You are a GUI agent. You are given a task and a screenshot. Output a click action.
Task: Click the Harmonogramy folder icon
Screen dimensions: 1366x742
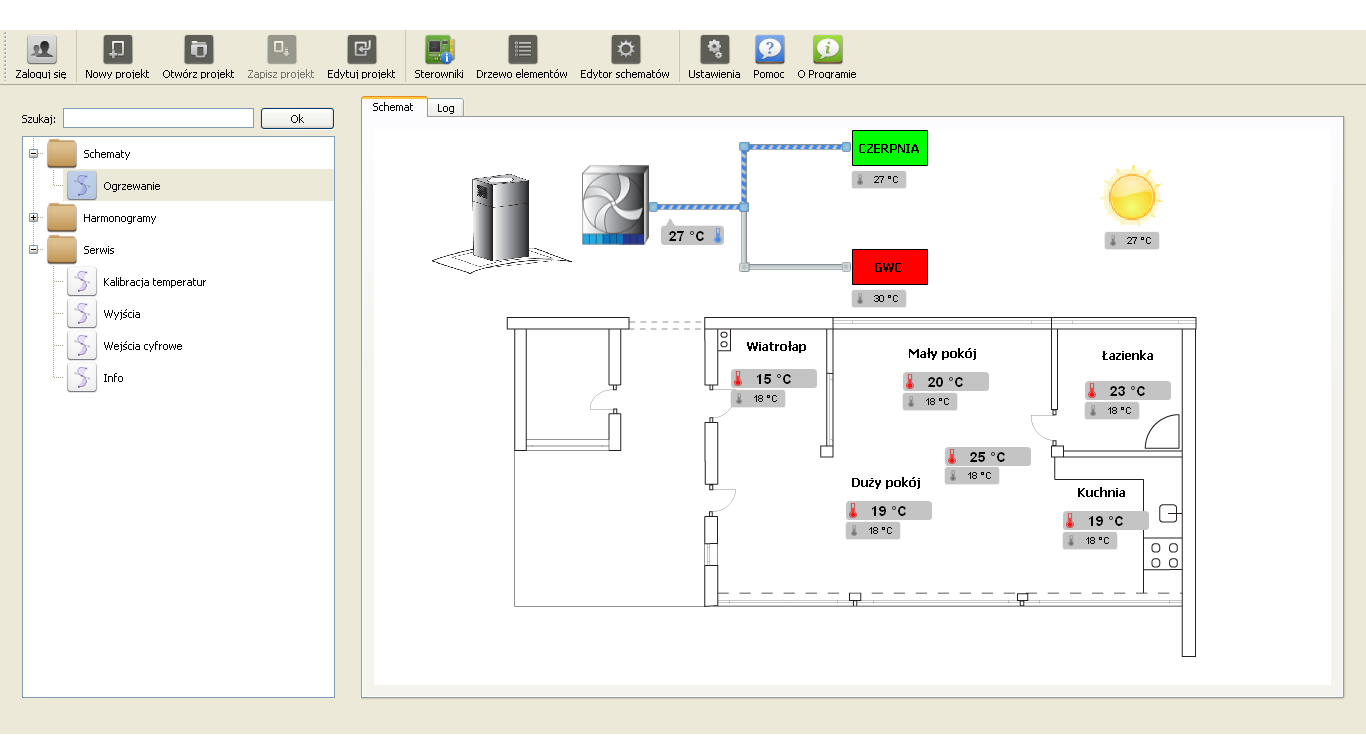[62, 218]
